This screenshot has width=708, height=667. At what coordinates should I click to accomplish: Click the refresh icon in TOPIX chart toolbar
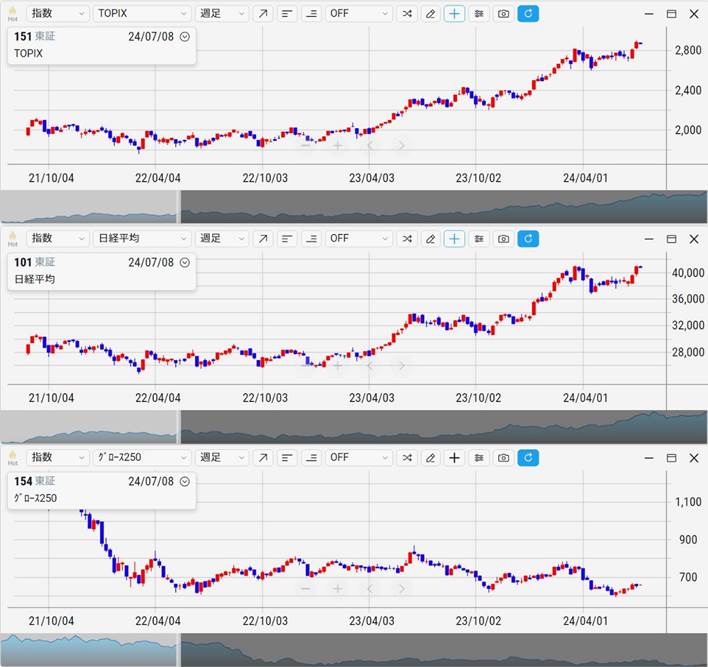529,14
